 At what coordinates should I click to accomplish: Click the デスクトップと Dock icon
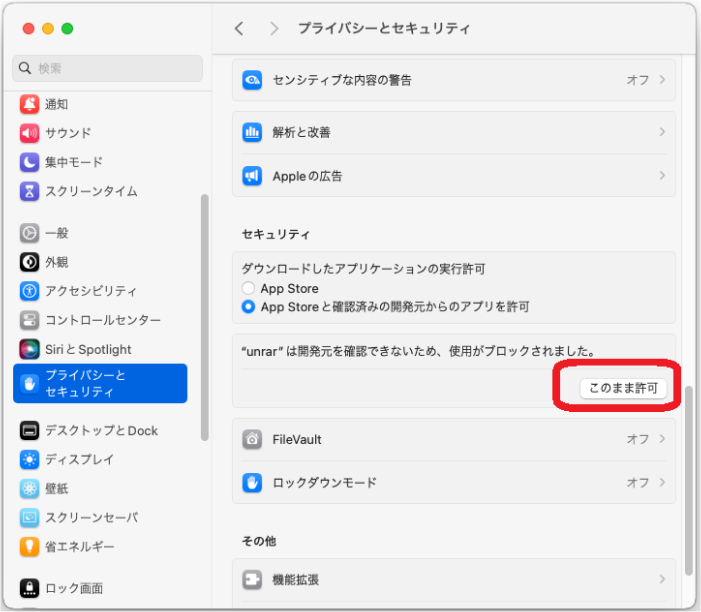coord(30,431)
